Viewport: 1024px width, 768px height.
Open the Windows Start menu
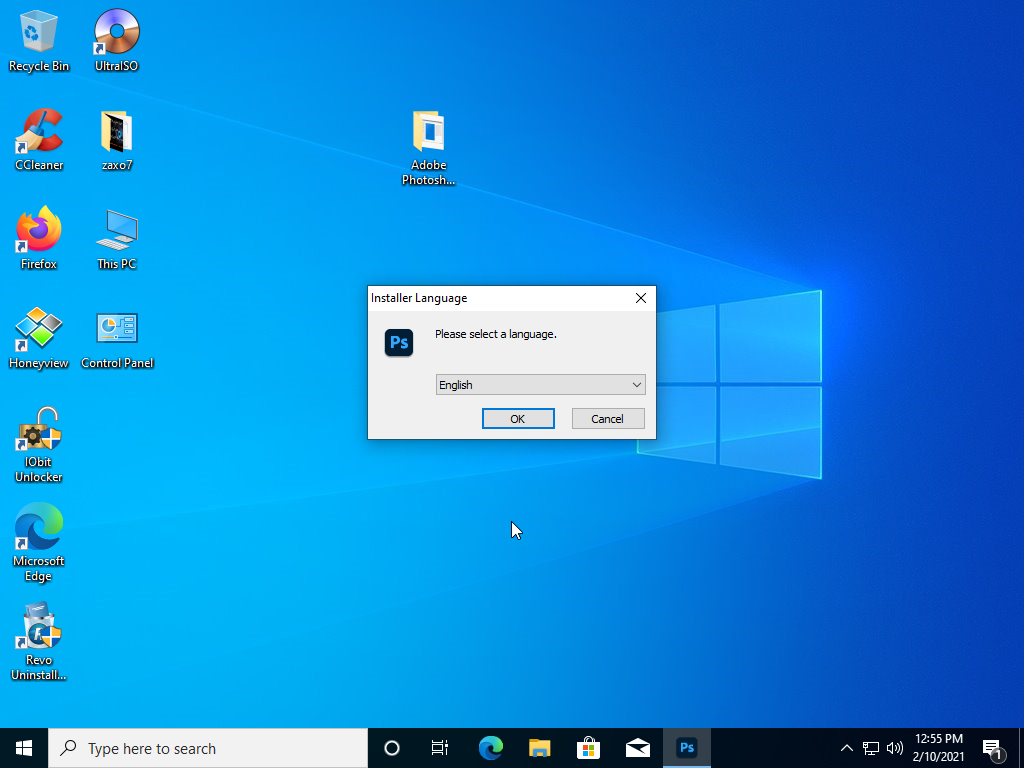(x=24, y=748)
